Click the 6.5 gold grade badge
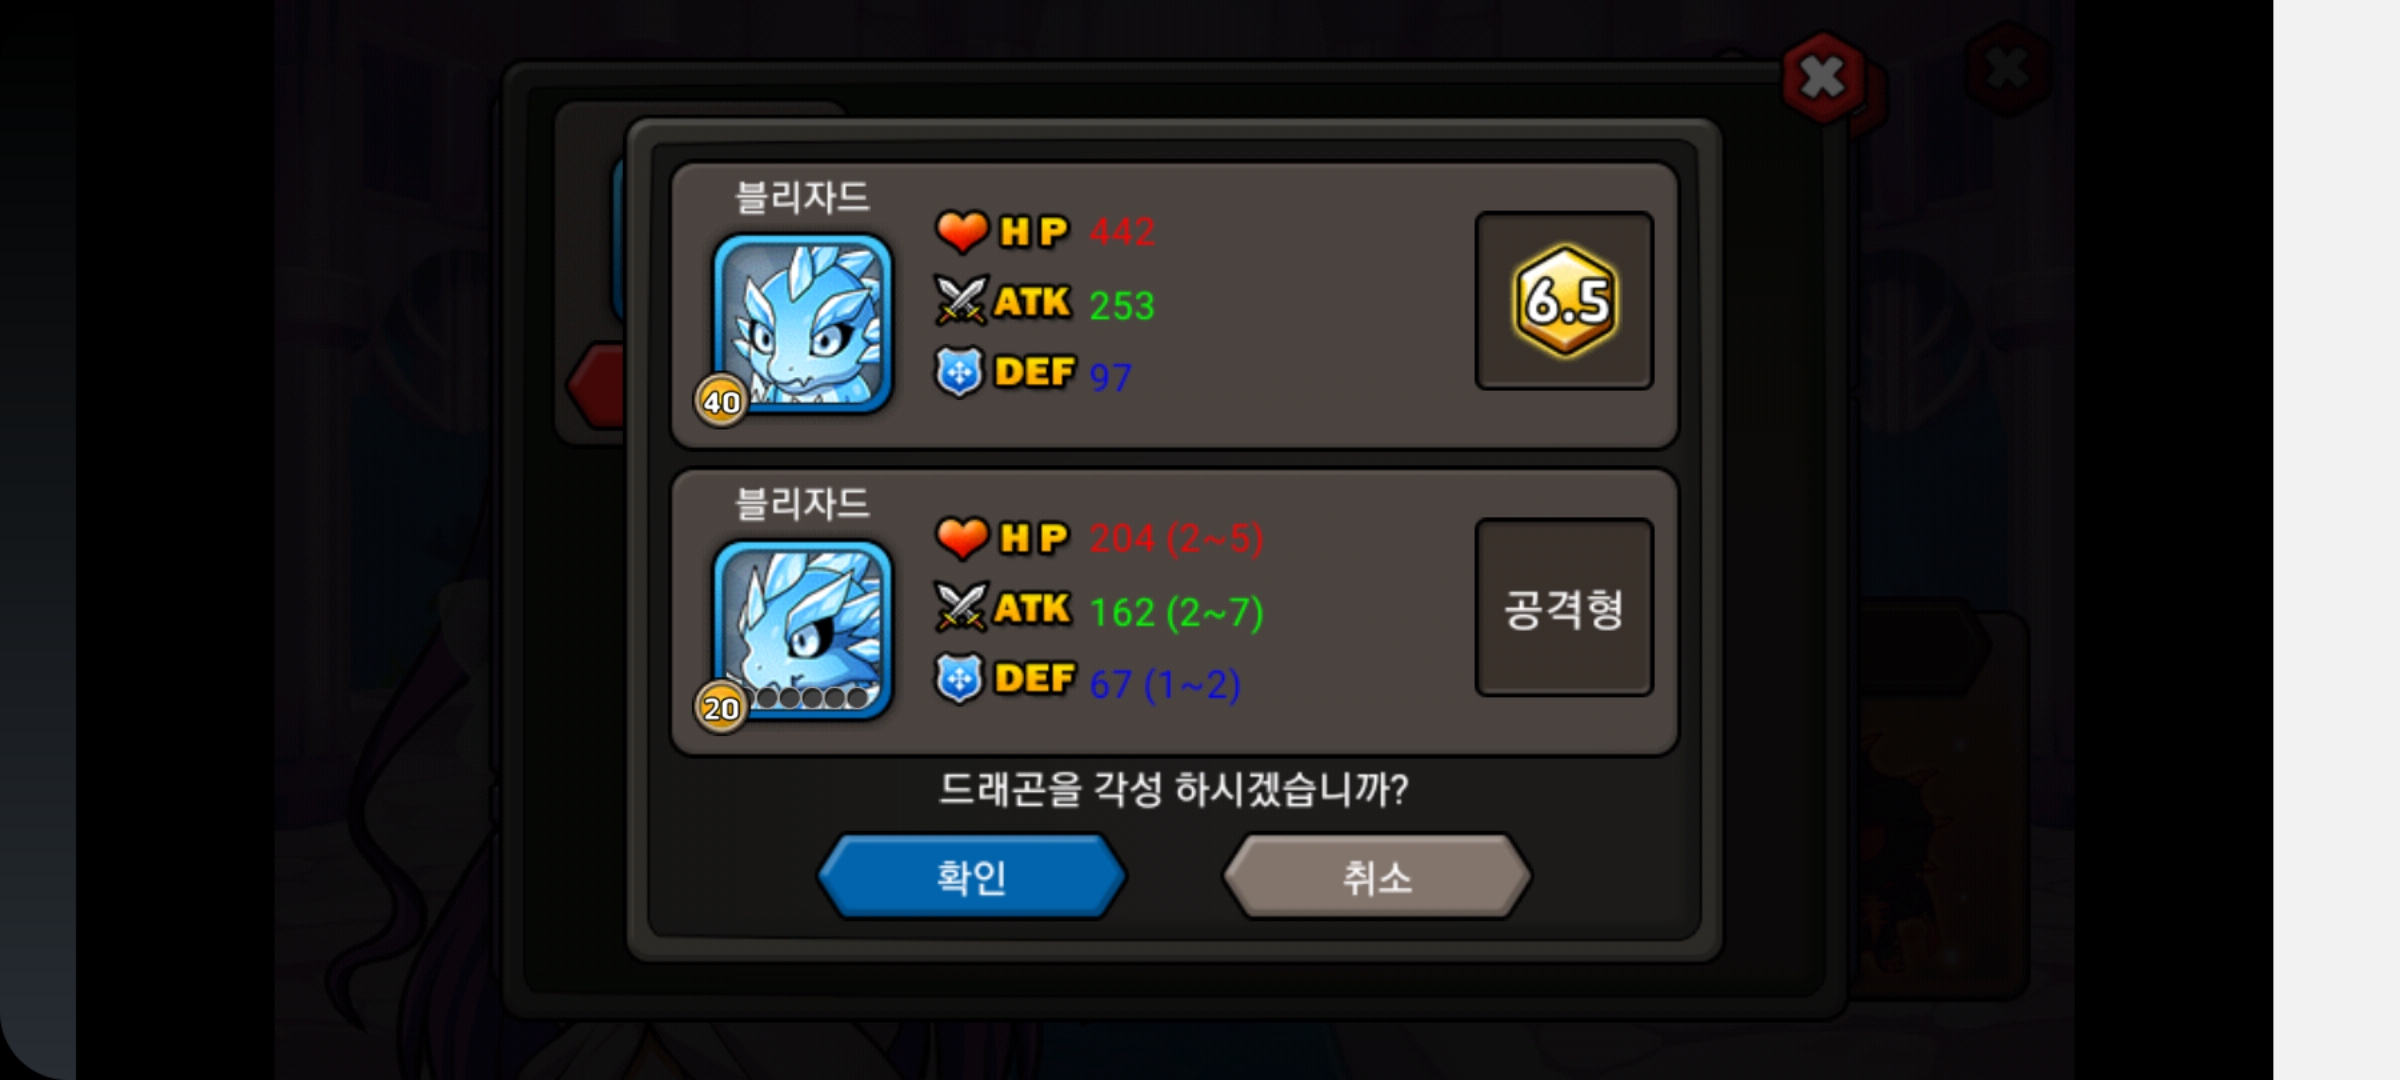Image resolution: width=2400 pixels, height=1080 pixels. pyautogui.click(x=1565, y=300)
